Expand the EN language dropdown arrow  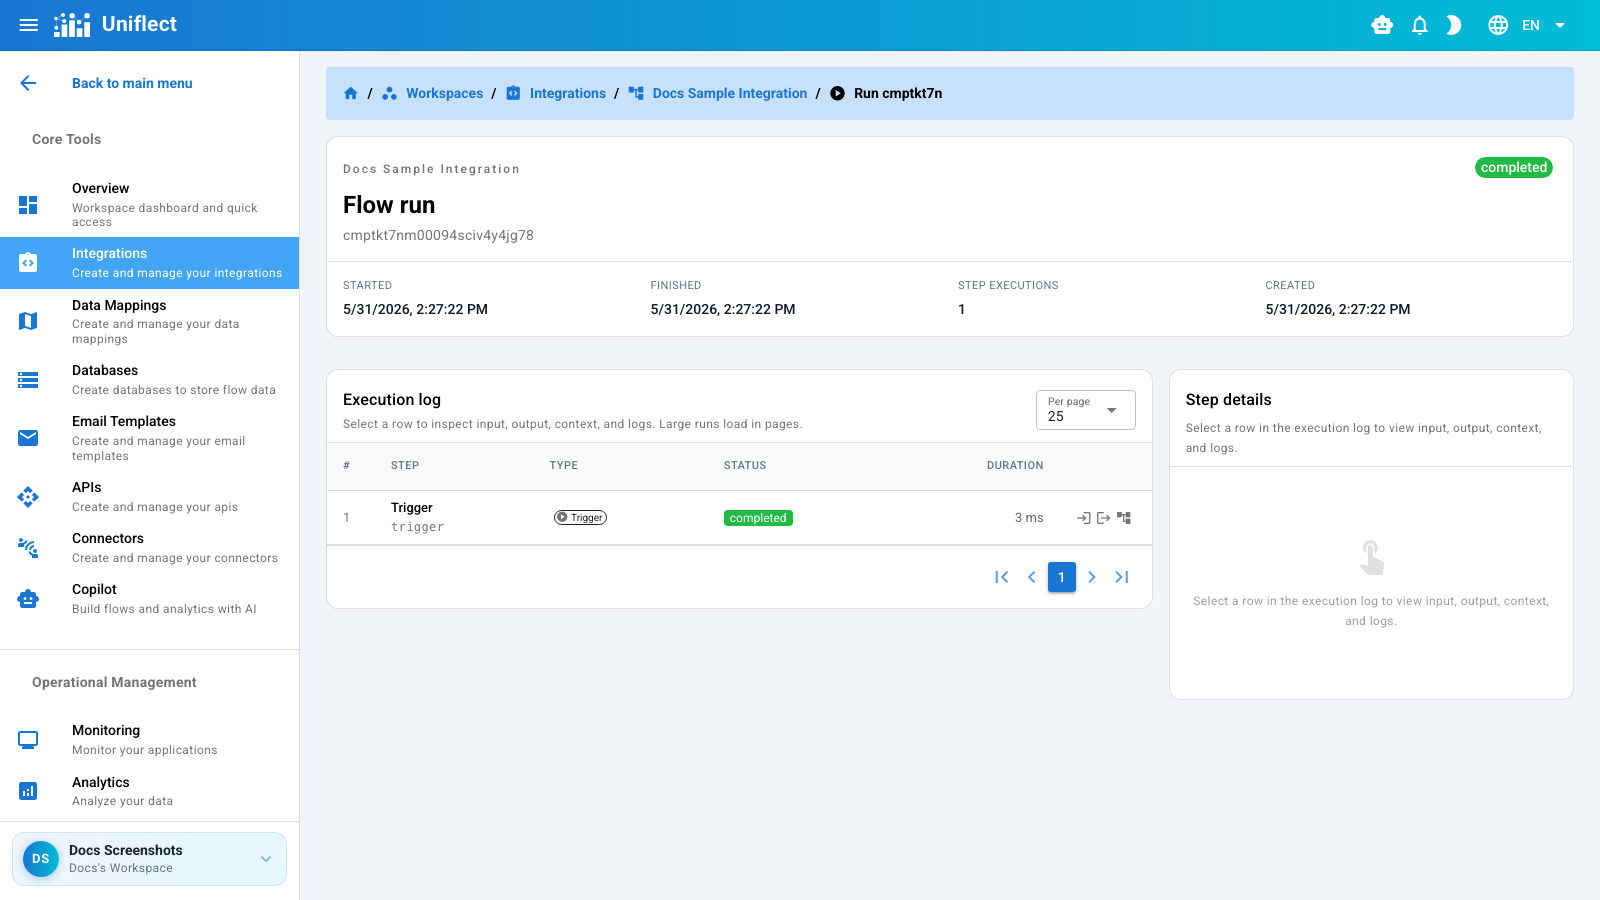[1560, 25]
